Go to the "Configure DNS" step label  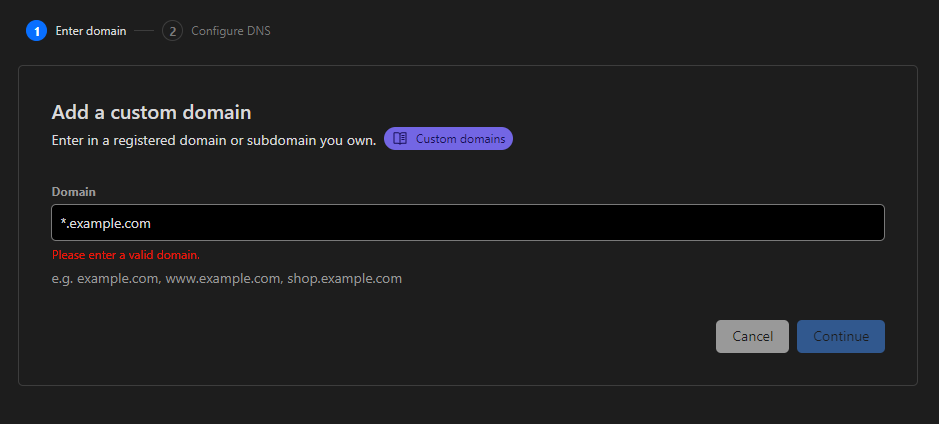tap(231, 31)
